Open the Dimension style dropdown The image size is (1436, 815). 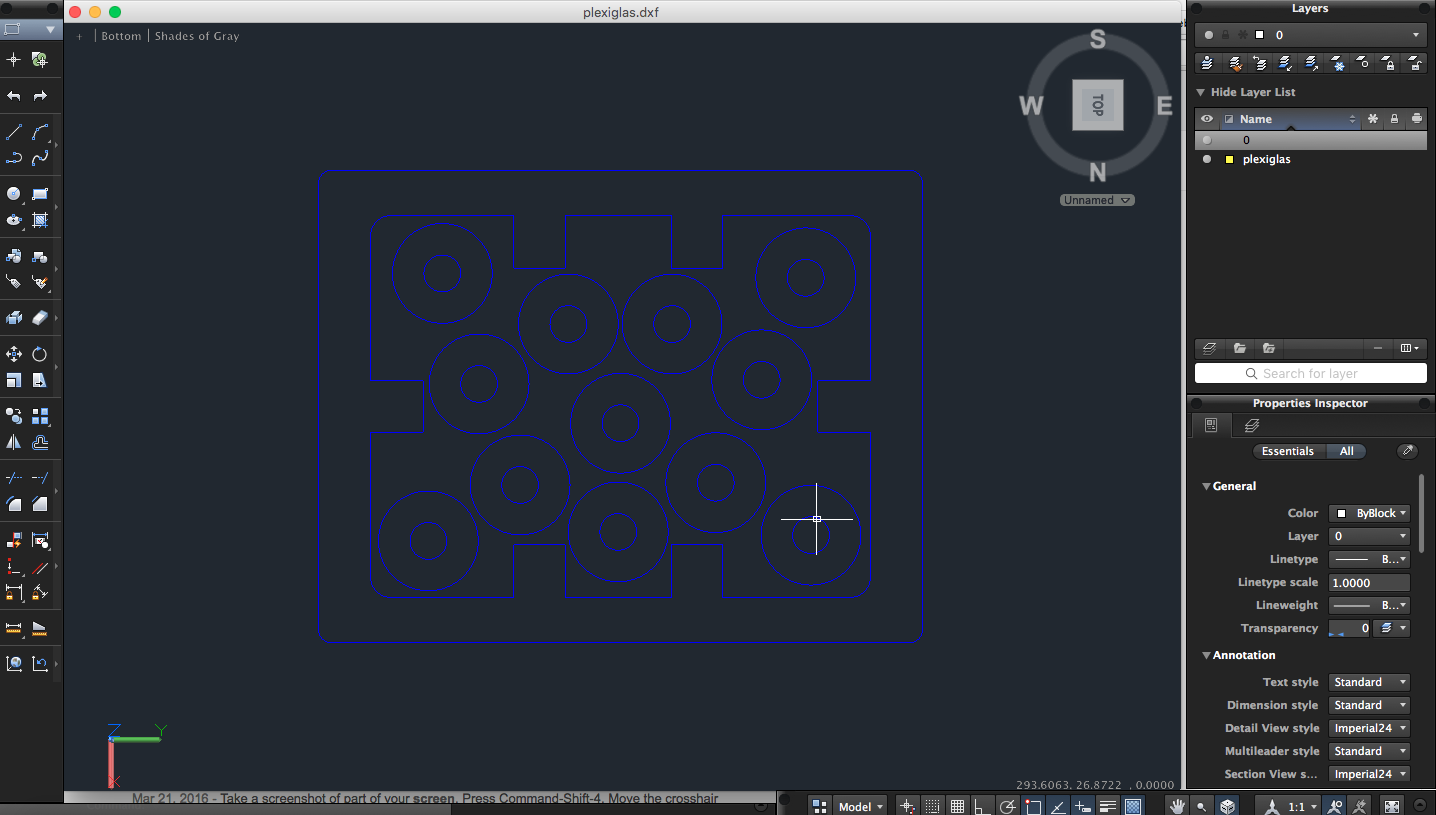[x=1369, y=705]
